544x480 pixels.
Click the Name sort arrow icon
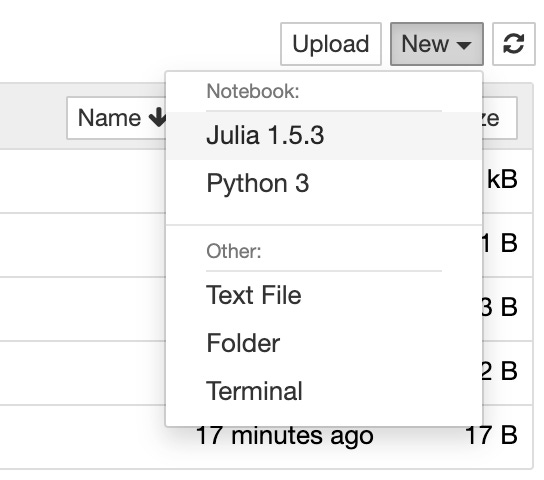pyautogui.click(x=157, y=117)
